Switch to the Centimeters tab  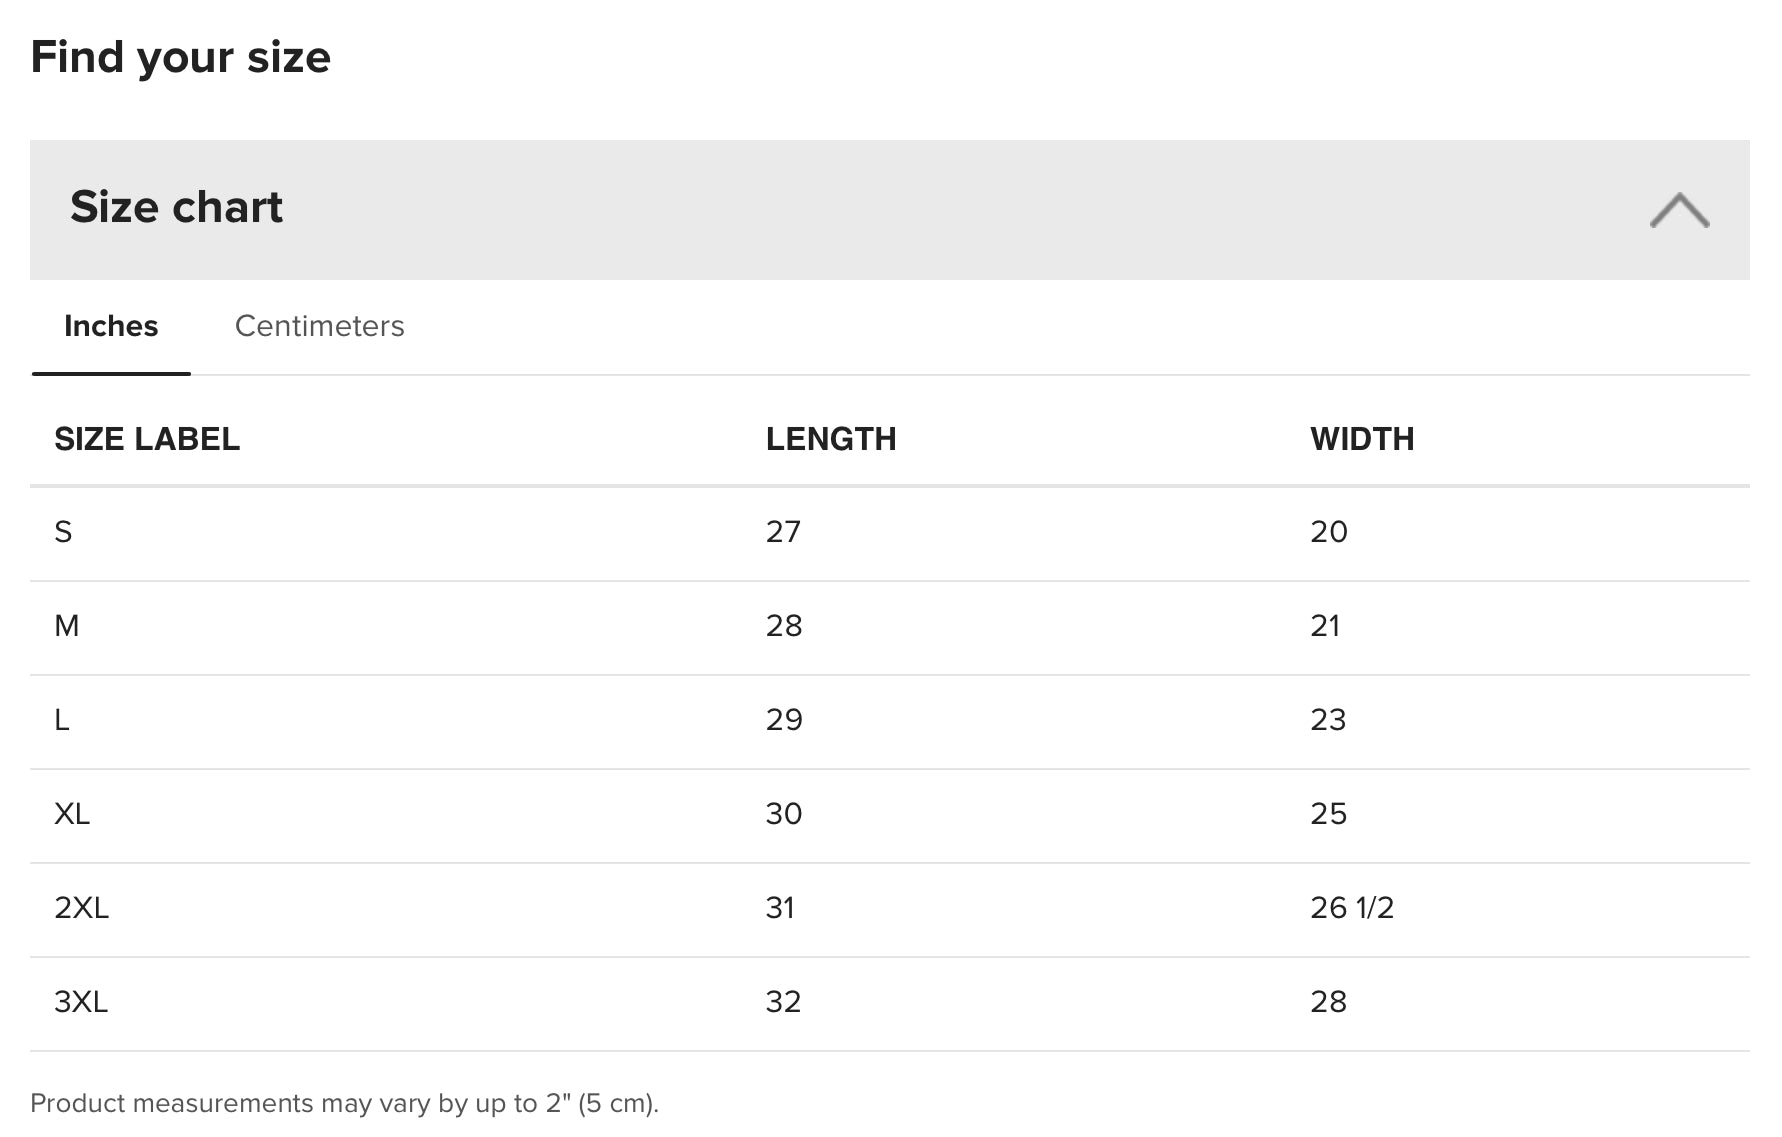tap(319, 326)
